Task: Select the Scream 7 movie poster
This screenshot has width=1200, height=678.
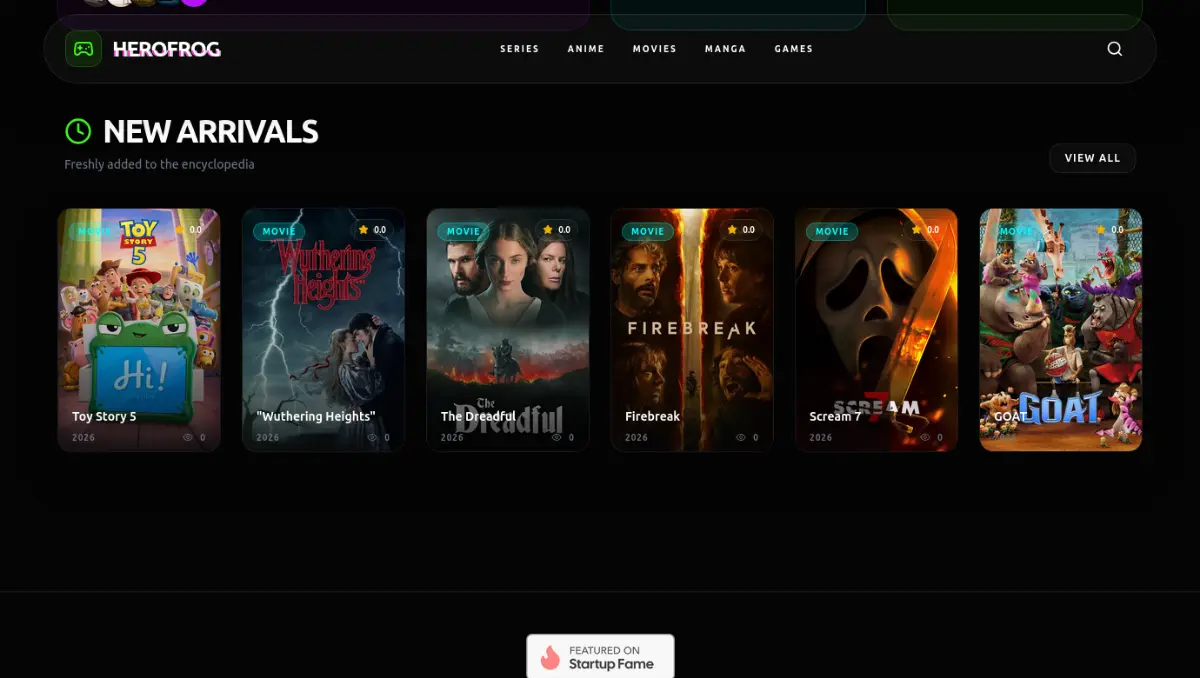Action: 876,330
